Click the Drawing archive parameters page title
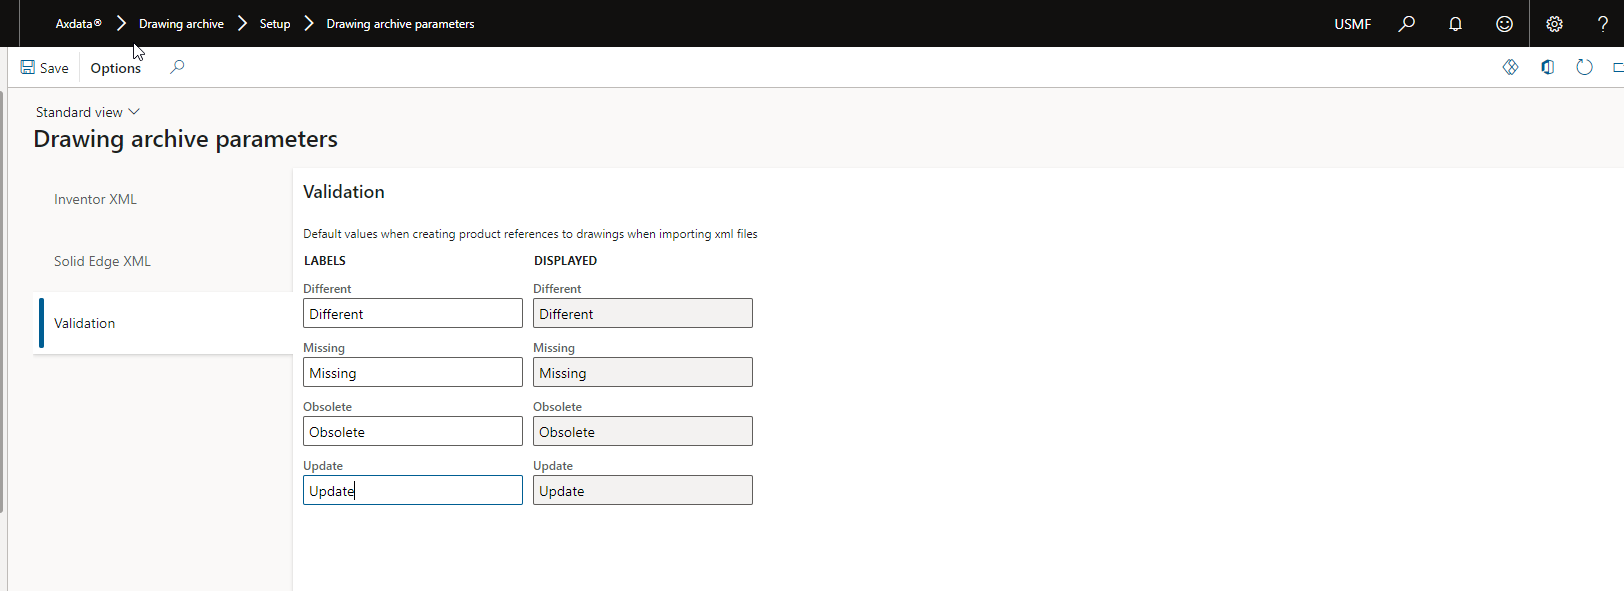This screenshot has width=1624, height=591. (x=186, y=139)
